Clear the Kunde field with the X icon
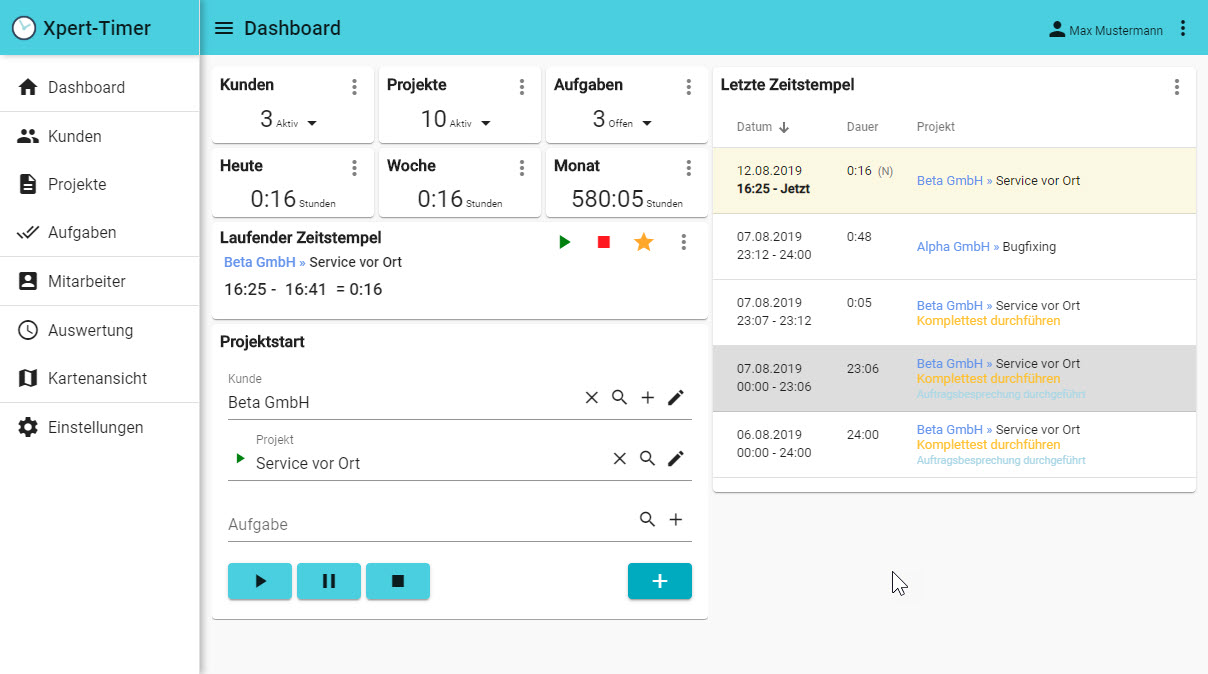Viewport: 1208px width, 674px height. 591,398
